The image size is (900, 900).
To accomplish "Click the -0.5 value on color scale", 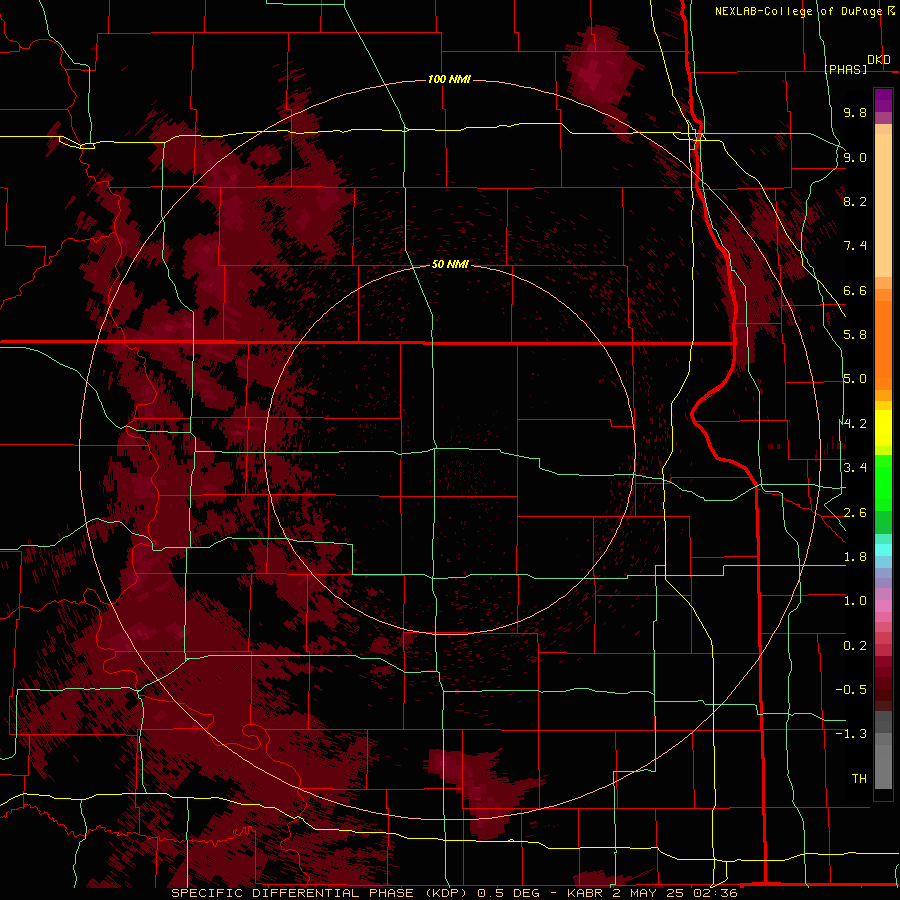I will point(851,690).
